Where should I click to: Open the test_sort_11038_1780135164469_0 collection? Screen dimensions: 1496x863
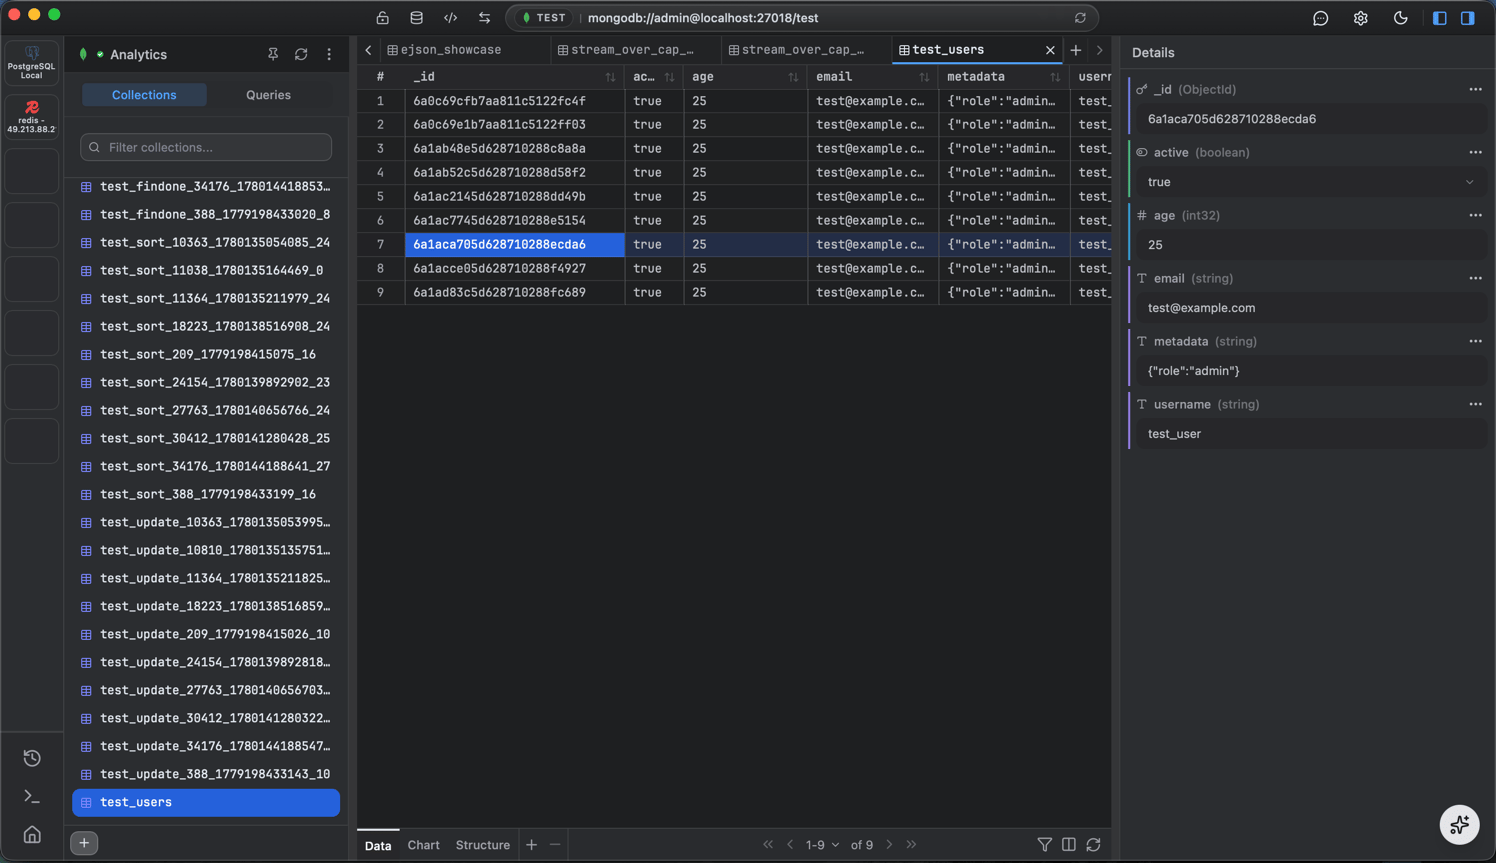(206, 270)
